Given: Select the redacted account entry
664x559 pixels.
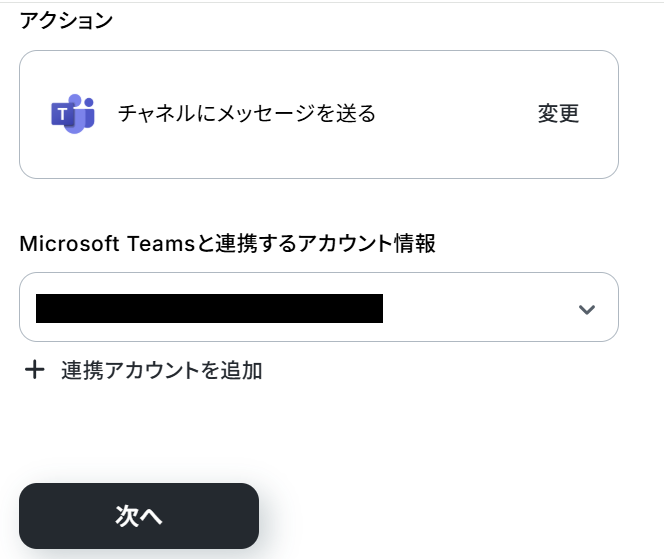Looking at the screenshot, I should 210,308.
